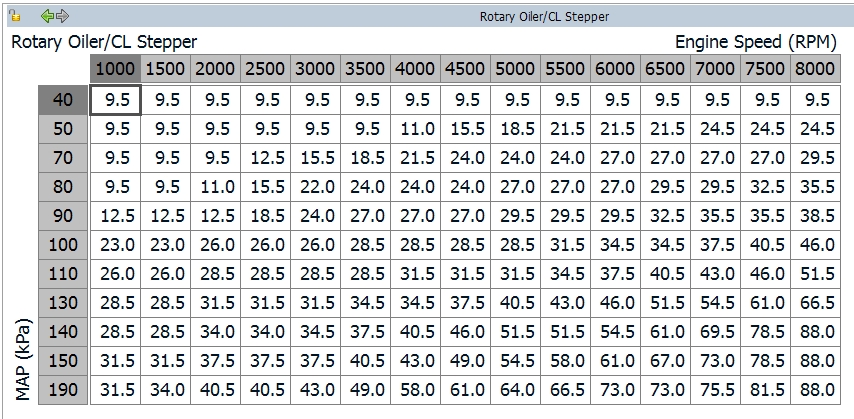
Task: Select the 90 kPa row header
Action: coord(63,216)
